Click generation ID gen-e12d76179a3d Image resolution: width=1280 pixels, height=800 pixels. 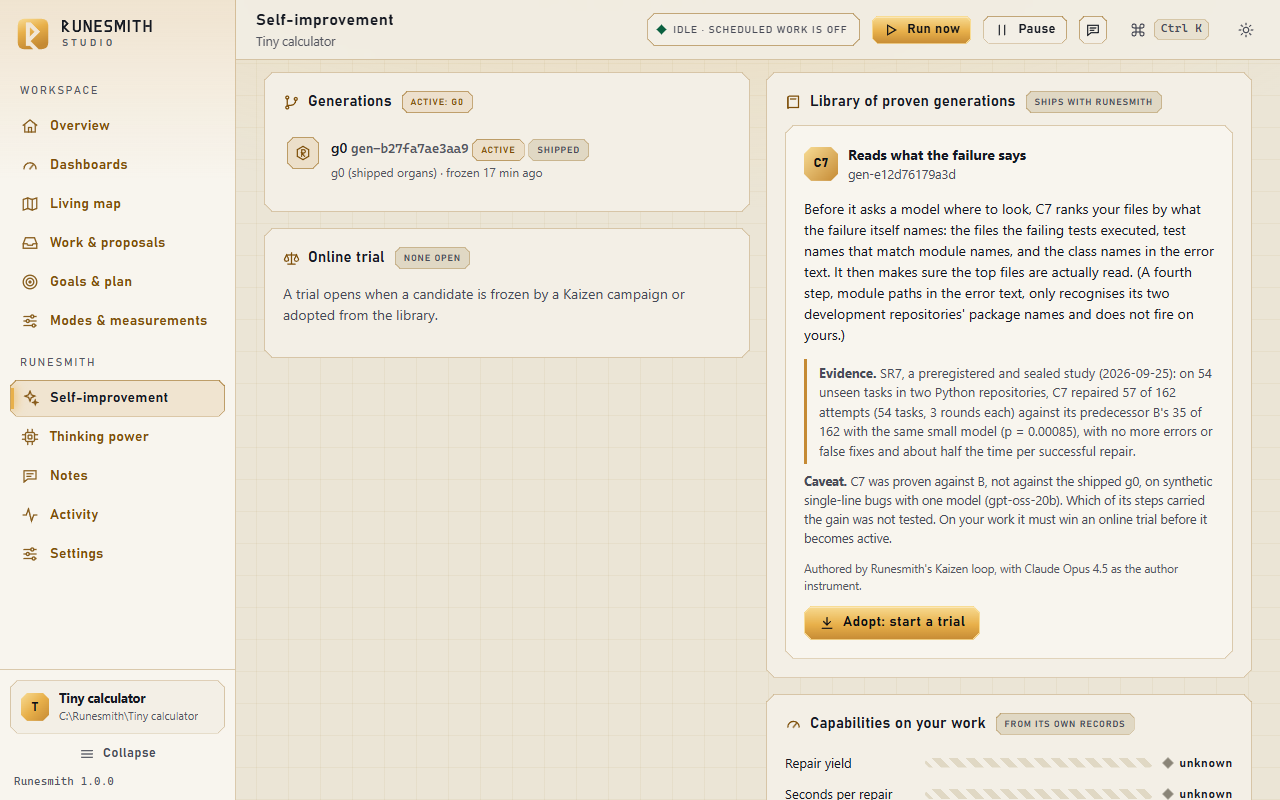(x=902, y=175)
